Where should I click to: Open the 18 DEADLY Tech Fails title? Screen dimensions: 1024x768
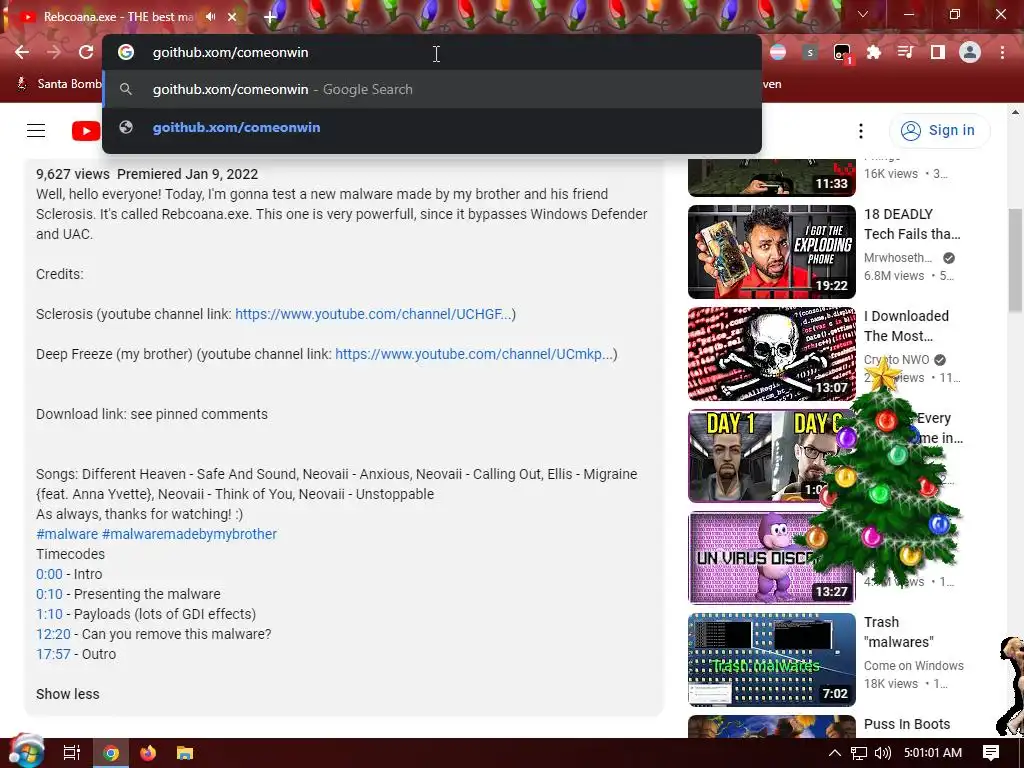pyautogui.click(x=912, y=224)
